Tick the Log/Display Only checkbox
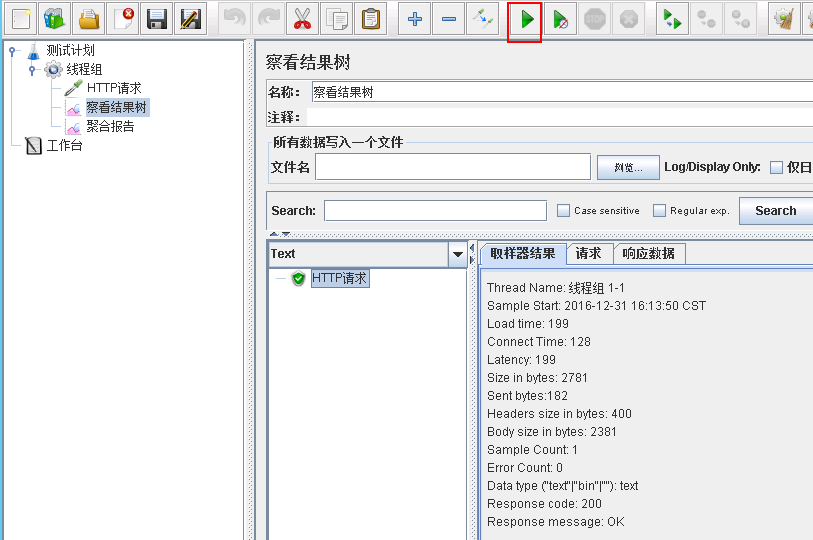The image size is (813, 540). coord(776,168)
